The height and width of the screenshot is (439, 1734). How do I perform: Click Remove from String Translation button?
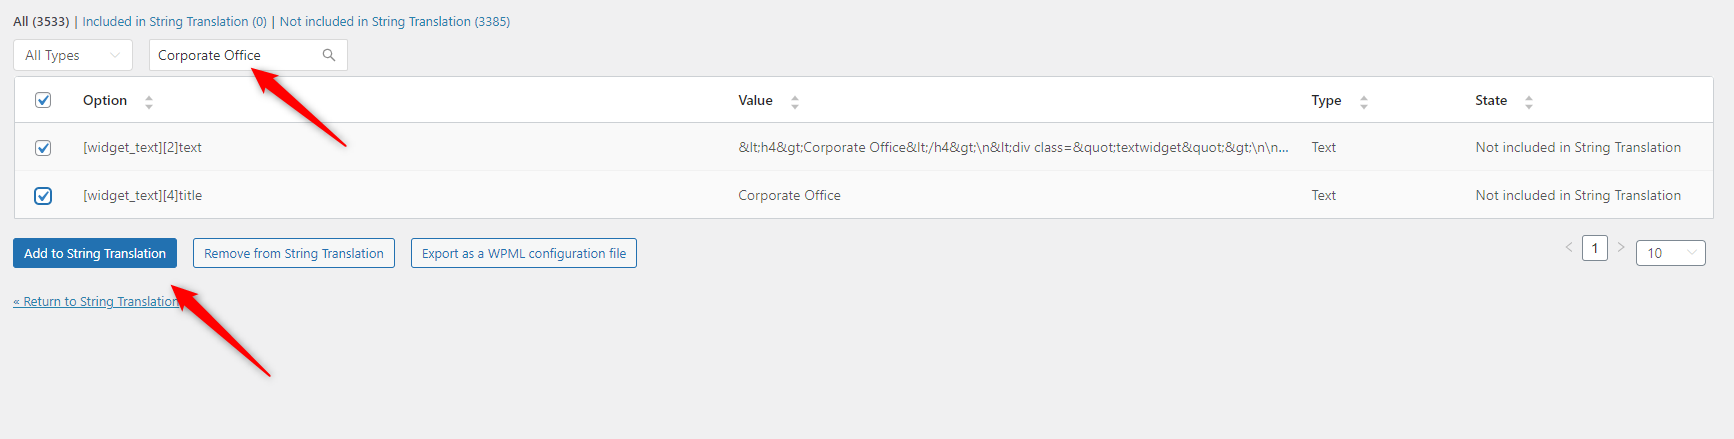click(x=294, y=253)
